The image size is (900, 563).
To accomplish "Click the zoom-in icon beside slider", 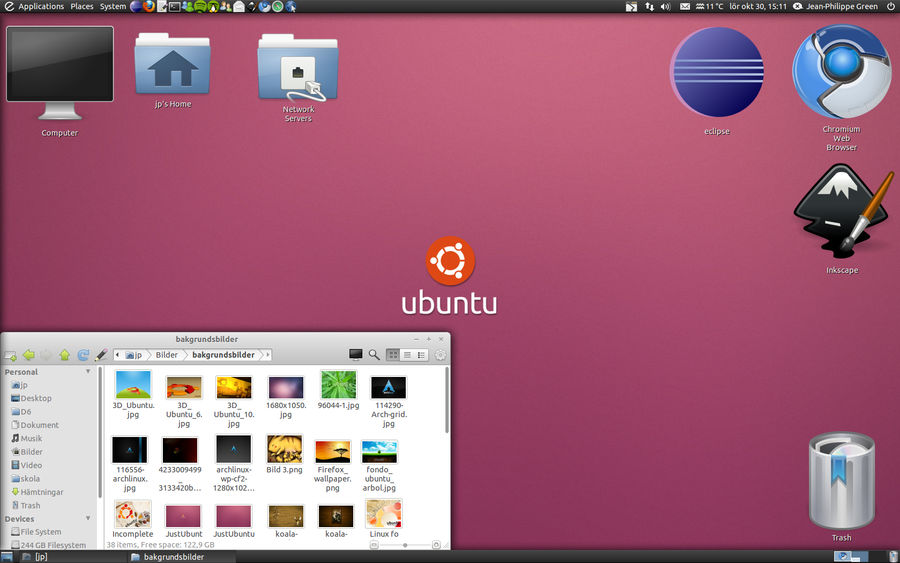I will [x=436, y=545].
